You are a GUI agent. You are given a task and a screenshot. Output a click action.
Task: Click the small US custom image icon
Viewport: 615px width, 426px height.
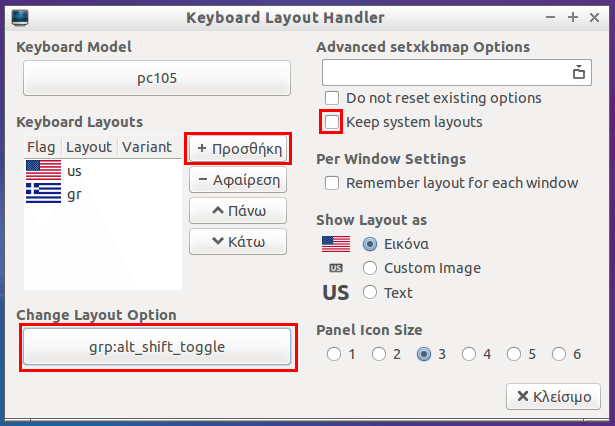(336, 268)
